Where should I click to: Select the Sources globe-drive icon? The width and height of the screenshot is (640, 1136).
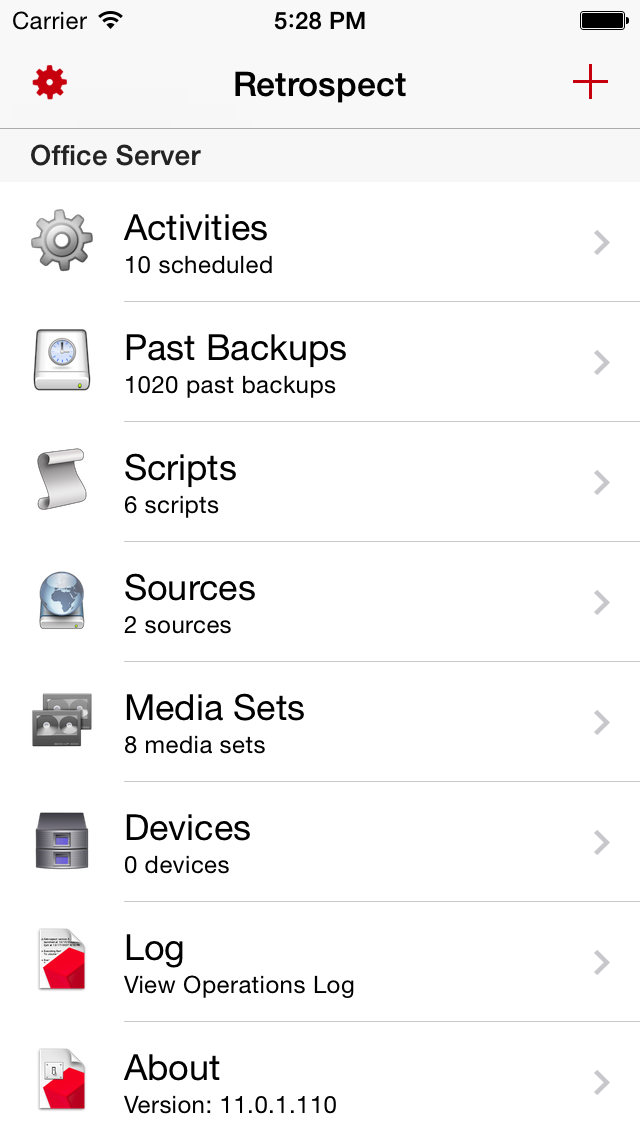(x=62, y=601)
